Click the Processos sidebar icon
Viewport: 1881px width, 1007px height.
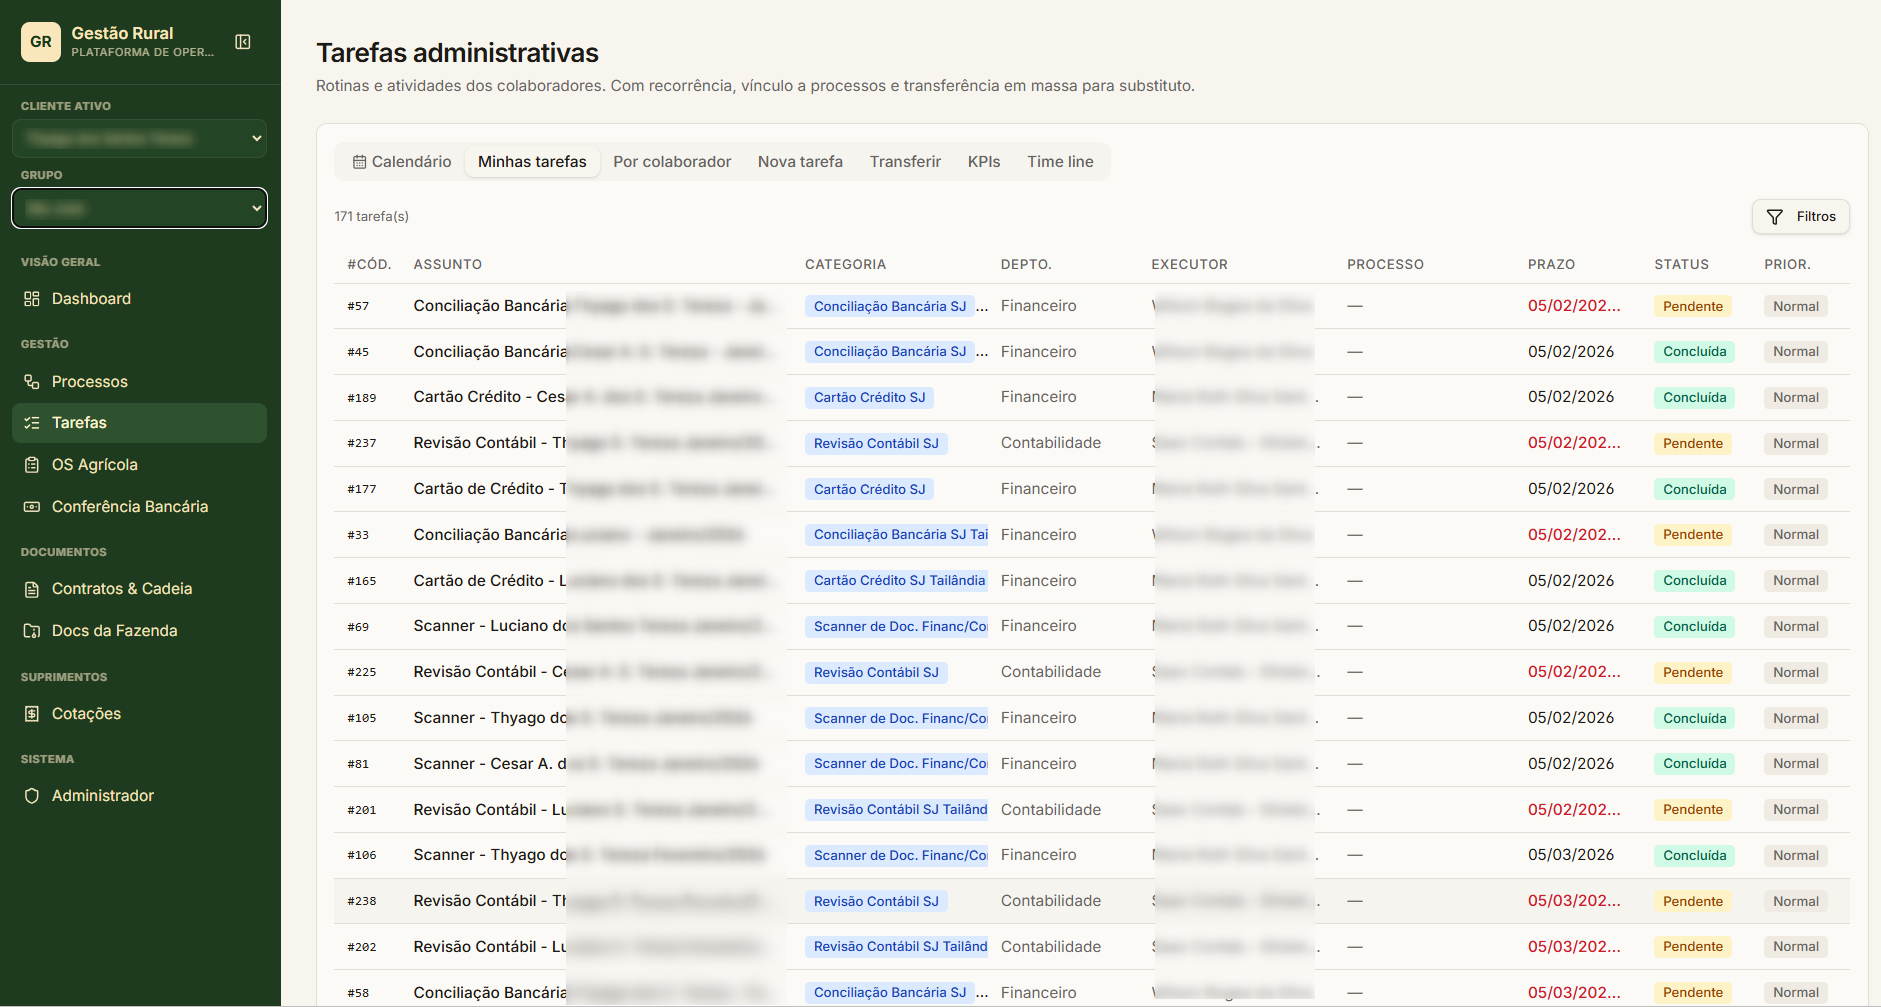click(x=32, y=382)
